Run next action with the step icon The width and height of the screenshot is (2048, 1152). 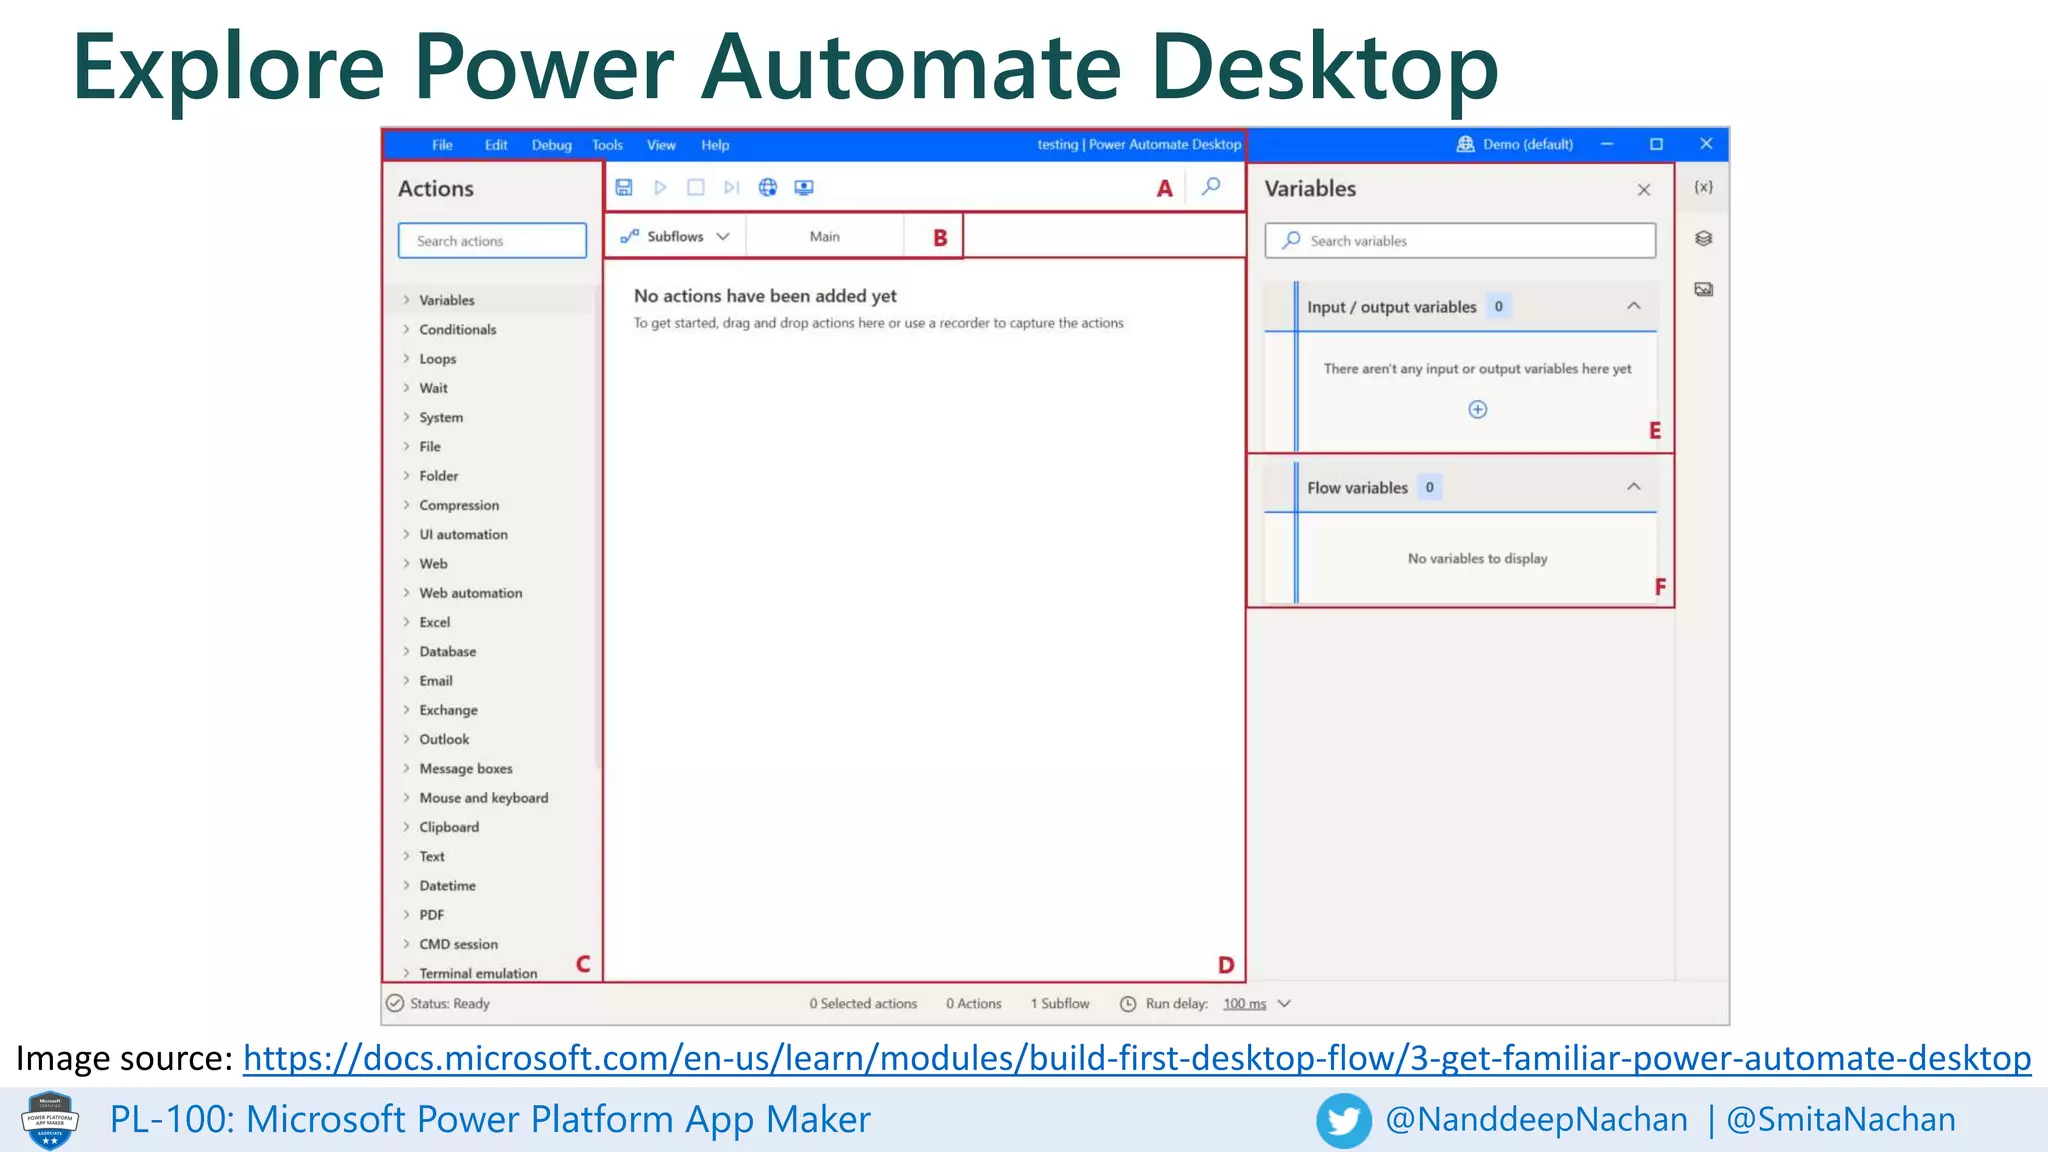(732, 187)
